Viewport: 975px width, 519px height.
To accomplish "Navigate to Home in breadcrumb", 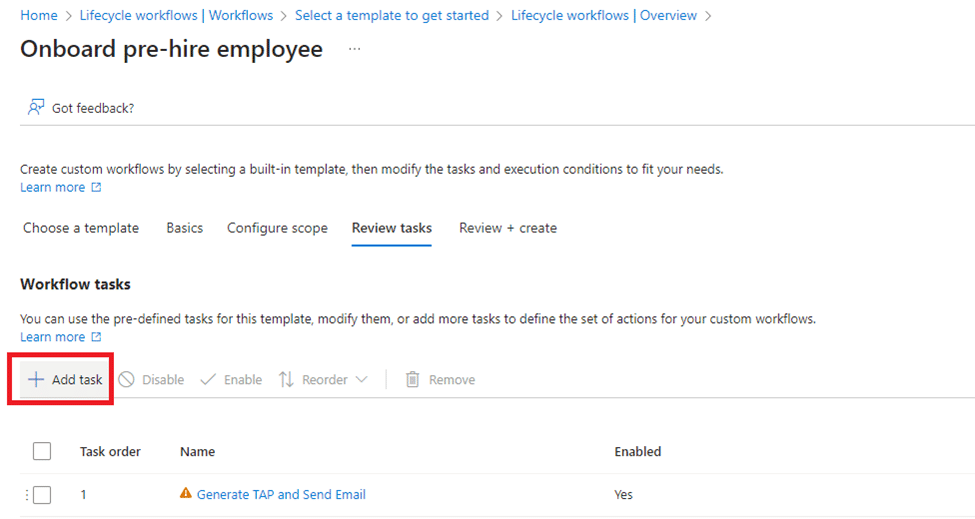I will (x=39, y=16).
